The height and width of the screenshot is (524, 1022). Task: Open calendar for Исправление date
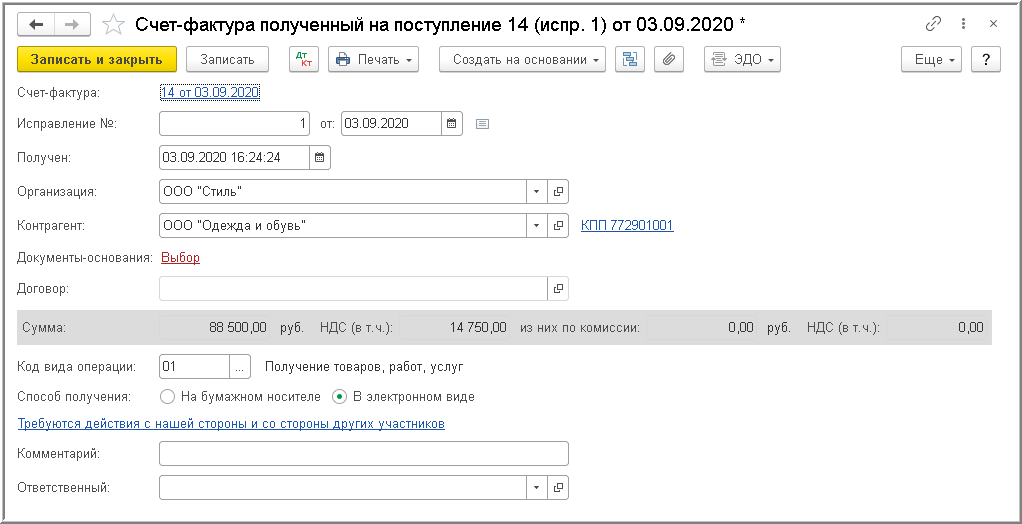452,124
